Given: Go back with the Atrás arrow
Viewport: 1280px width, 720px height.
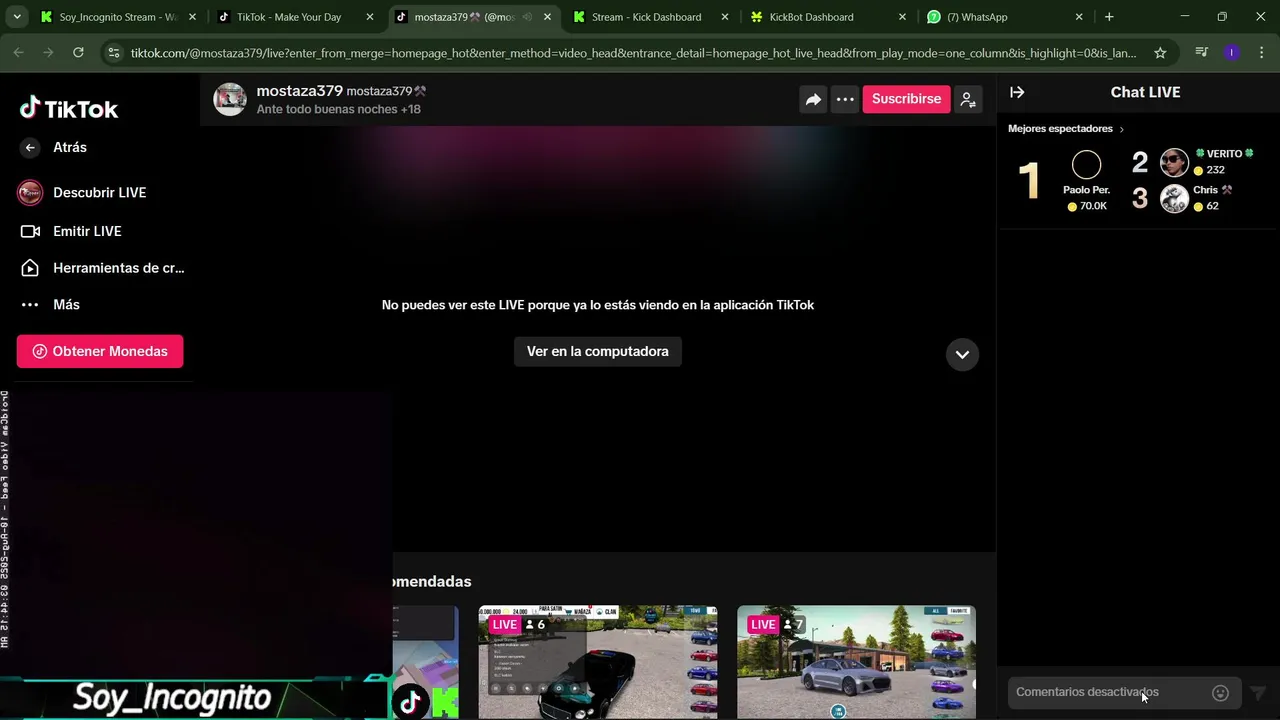Looking at the screenshot, I should coord(30,147).
